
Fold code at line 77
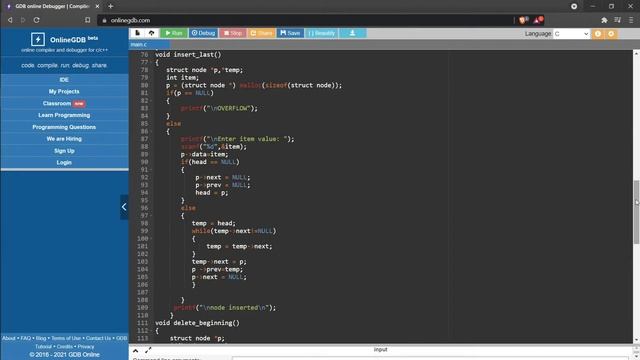click(151, 62)
